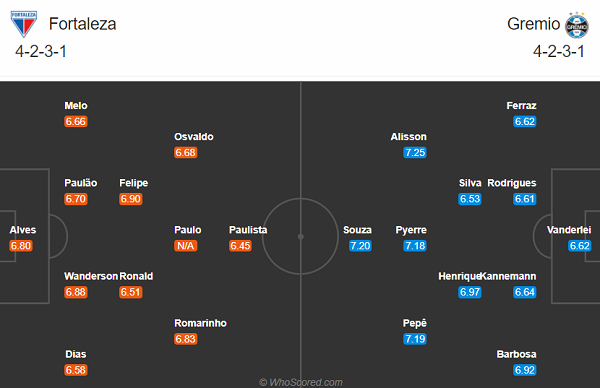
Task: Click Melo's 6.66 rating badge
Action: (x=76, y=122)
